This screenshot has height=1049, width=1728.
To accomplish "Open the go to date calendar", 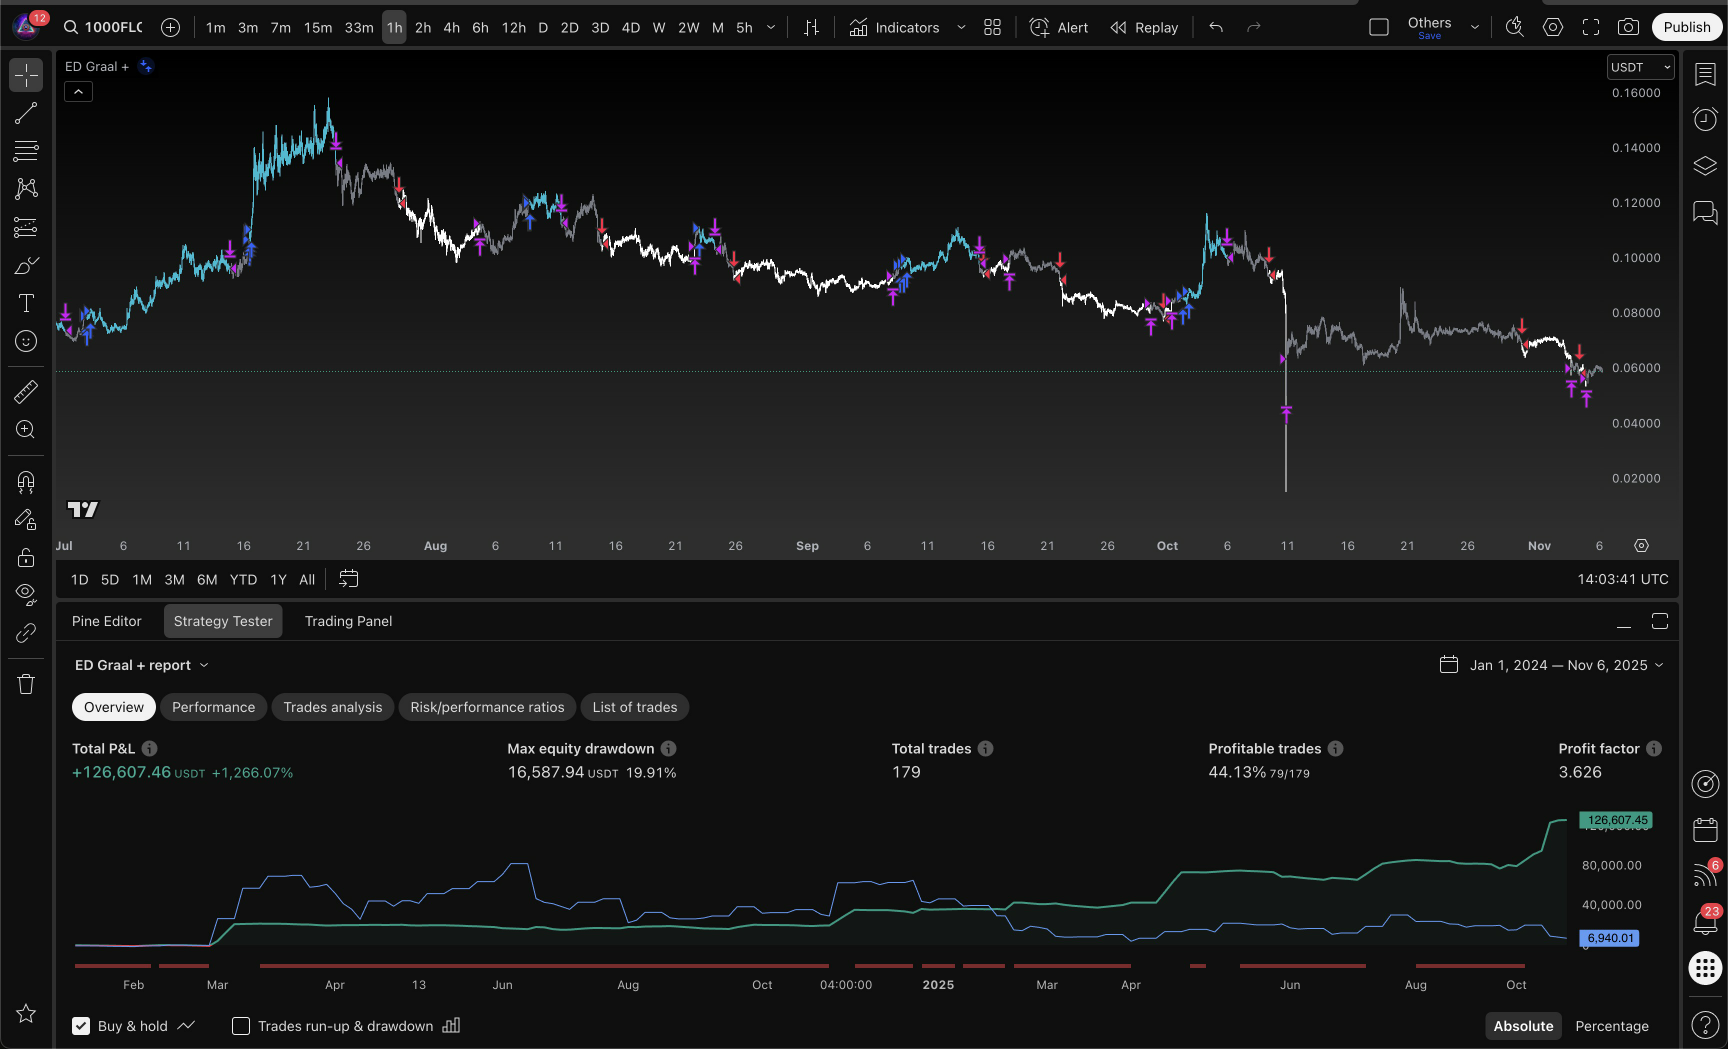I will coord(349,579).
